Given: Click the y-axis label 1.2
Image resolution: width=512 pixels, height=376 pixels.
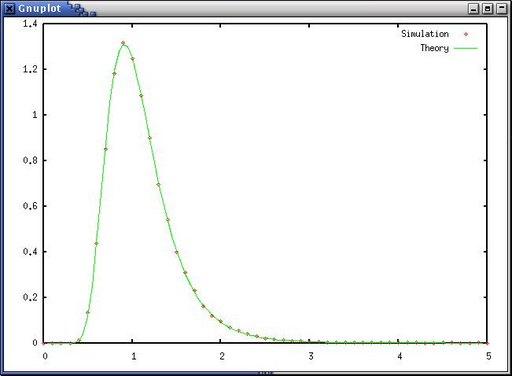Looking at the screenshot, I should tap(30, 69).
